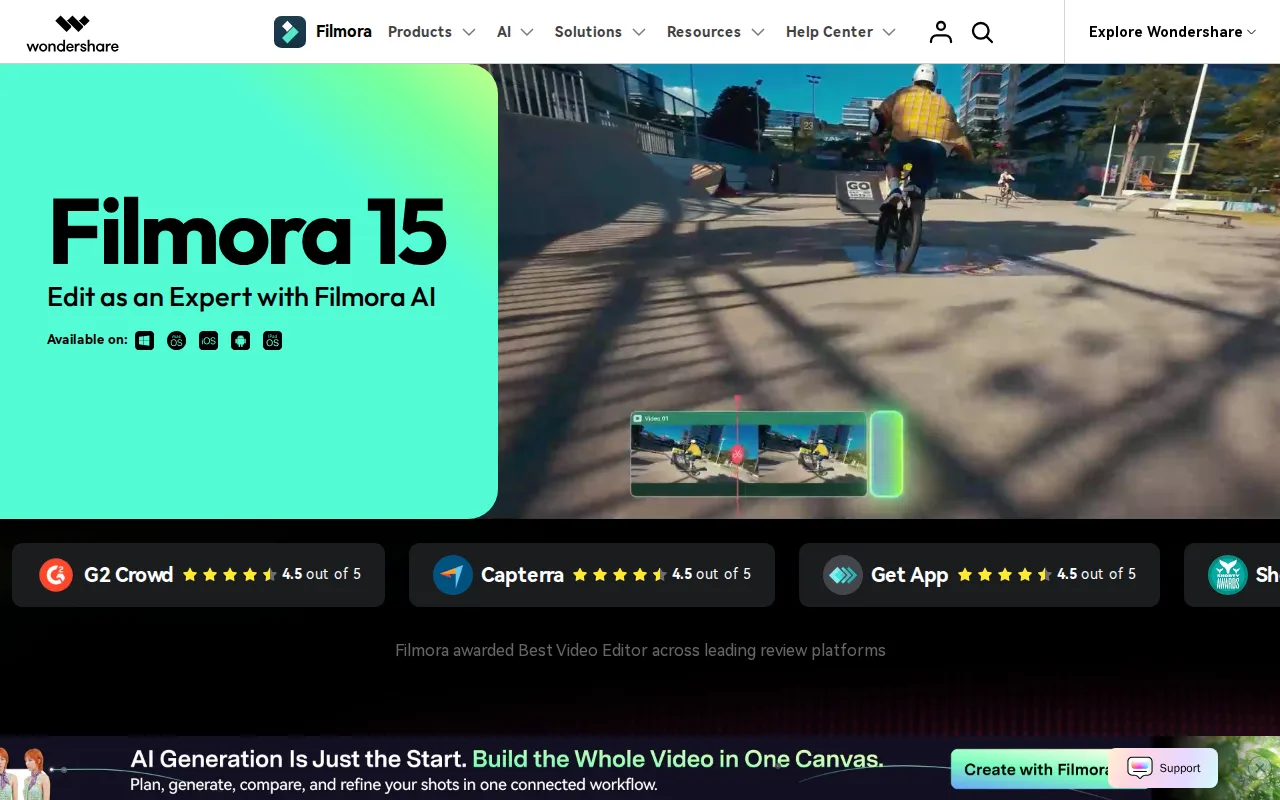
Task: Close the bottom promo banner
Action: [x=1260, y=768]
